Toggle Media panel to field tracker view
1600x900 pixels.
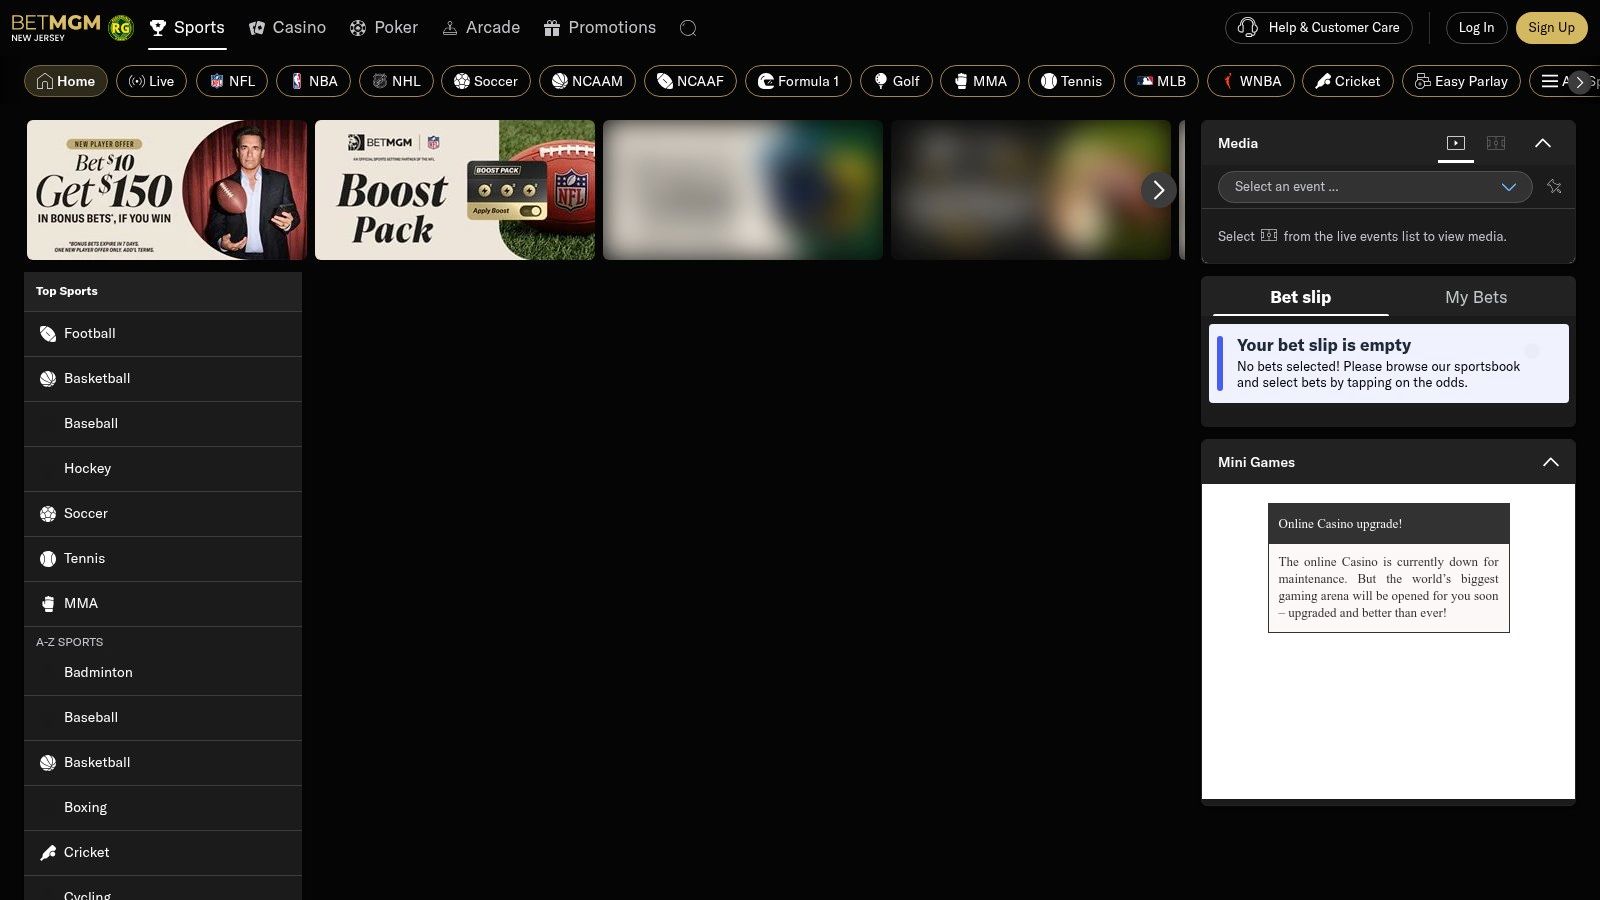(x=1495, y=143)
